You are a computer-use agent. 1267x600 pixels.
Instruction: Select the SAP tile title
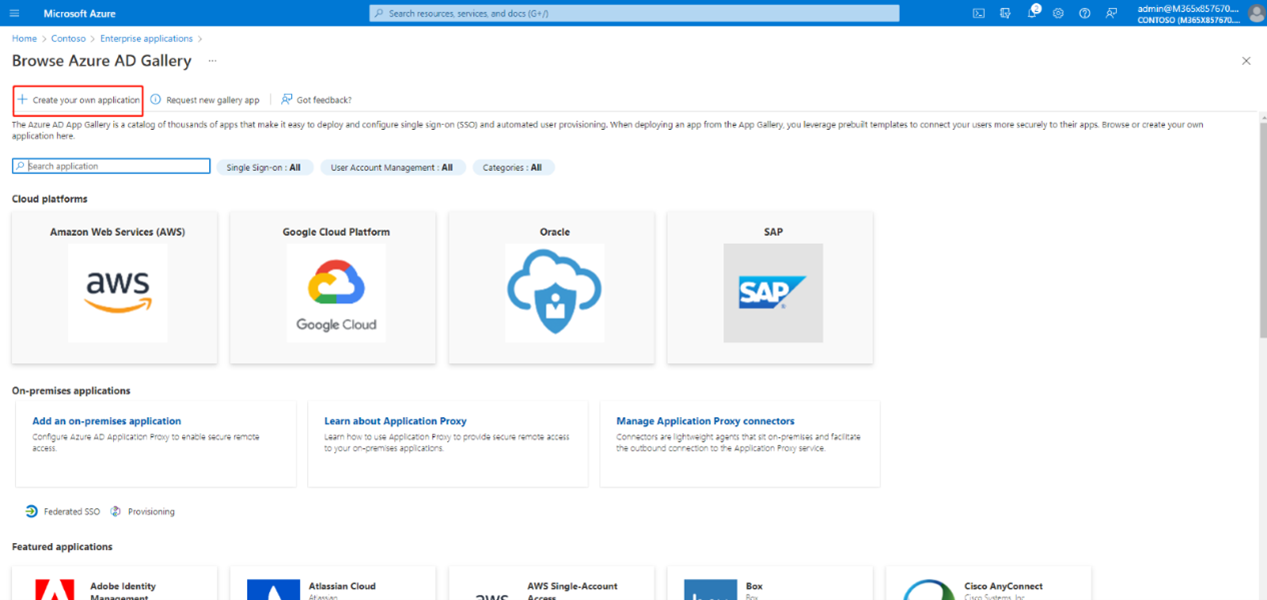[x=773, y=232]
